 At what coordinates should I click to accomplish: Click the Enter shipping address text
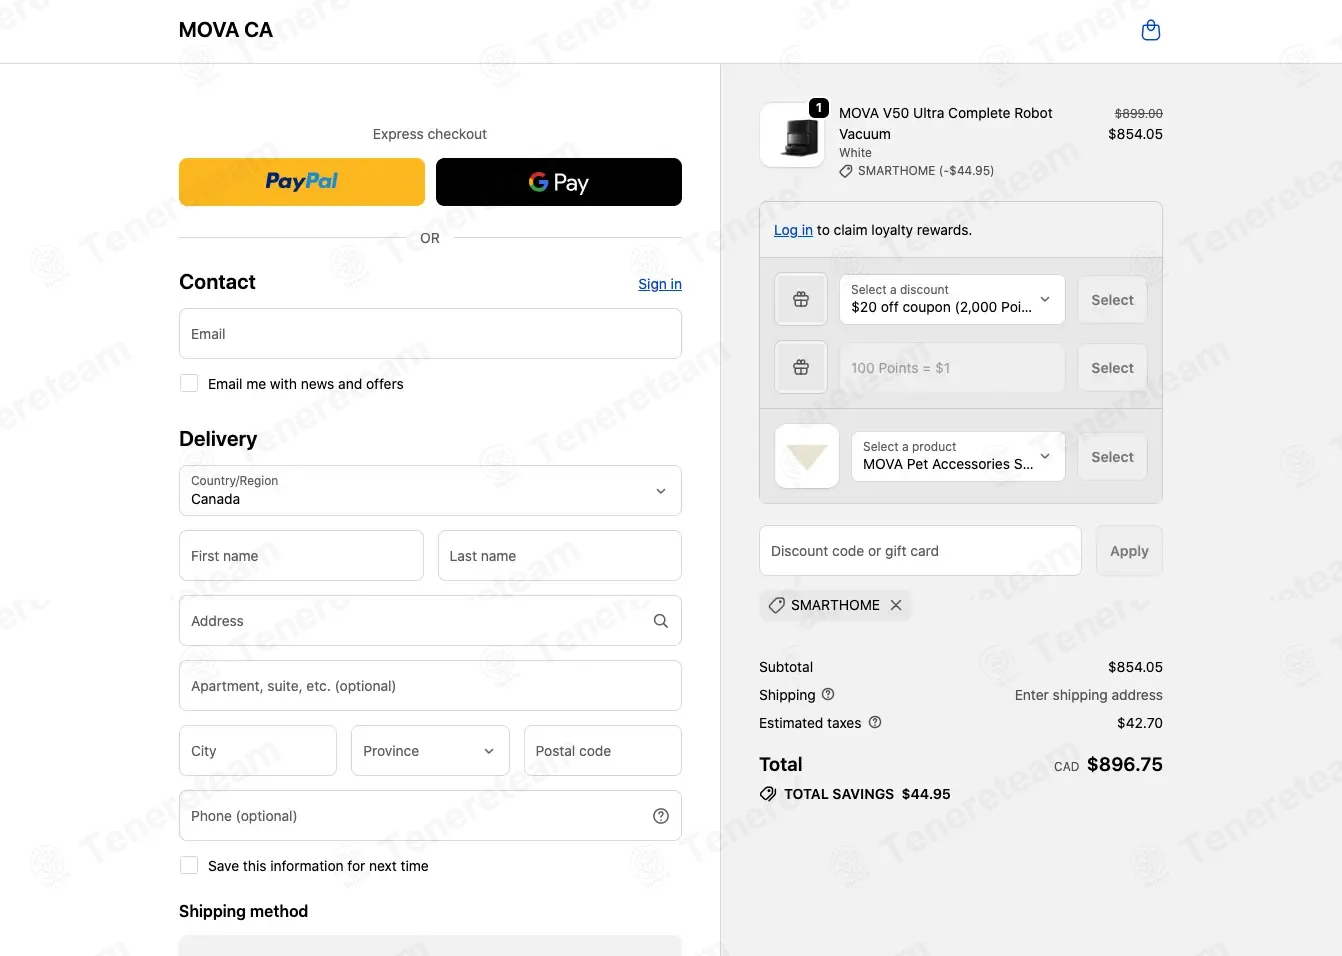click(x=1089, y=695)
